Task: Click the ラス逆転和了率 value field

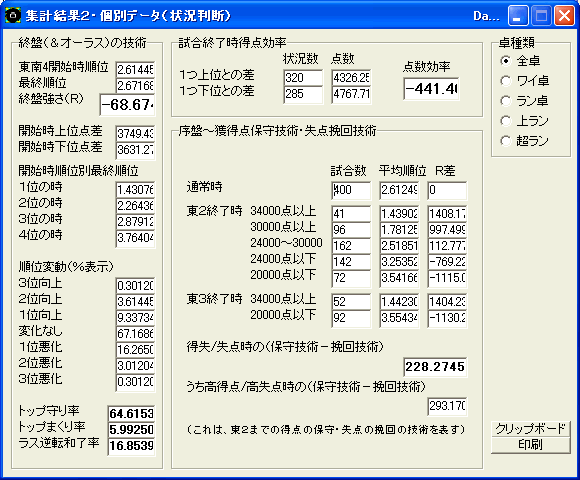Action: click(x=131, y=446)
